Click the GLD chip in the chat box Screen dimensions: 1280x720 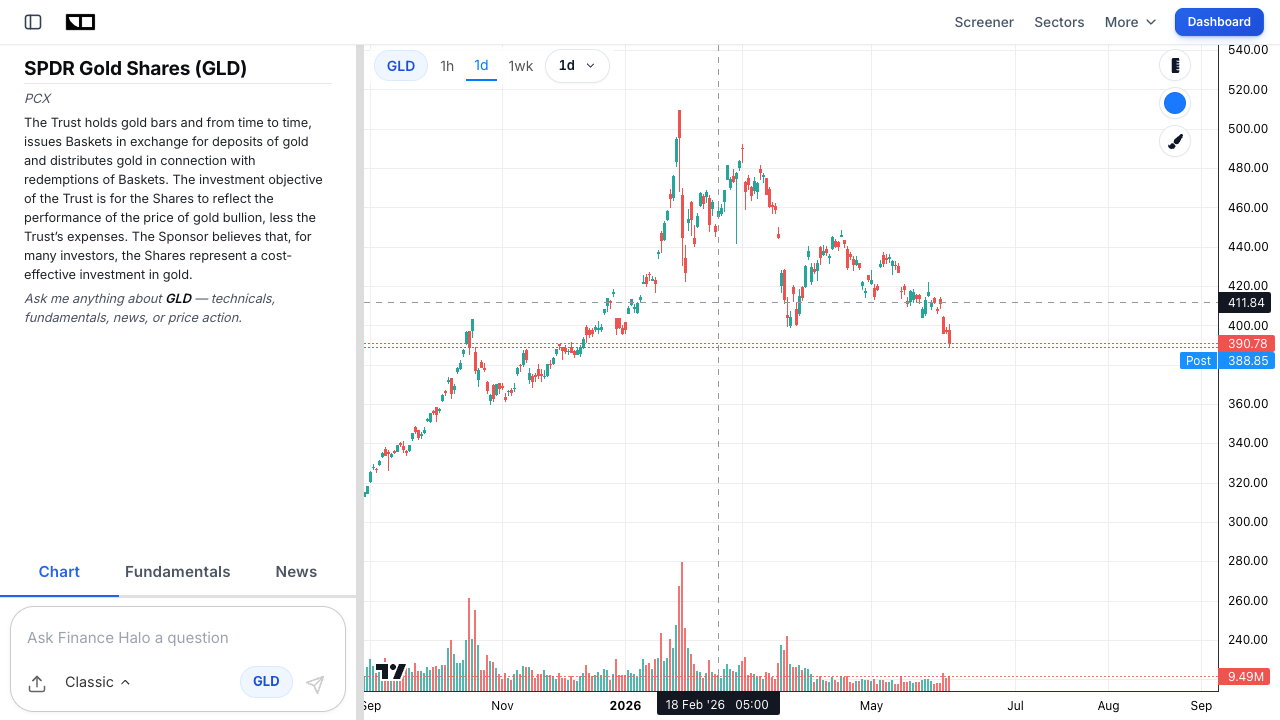pos(266,682)
